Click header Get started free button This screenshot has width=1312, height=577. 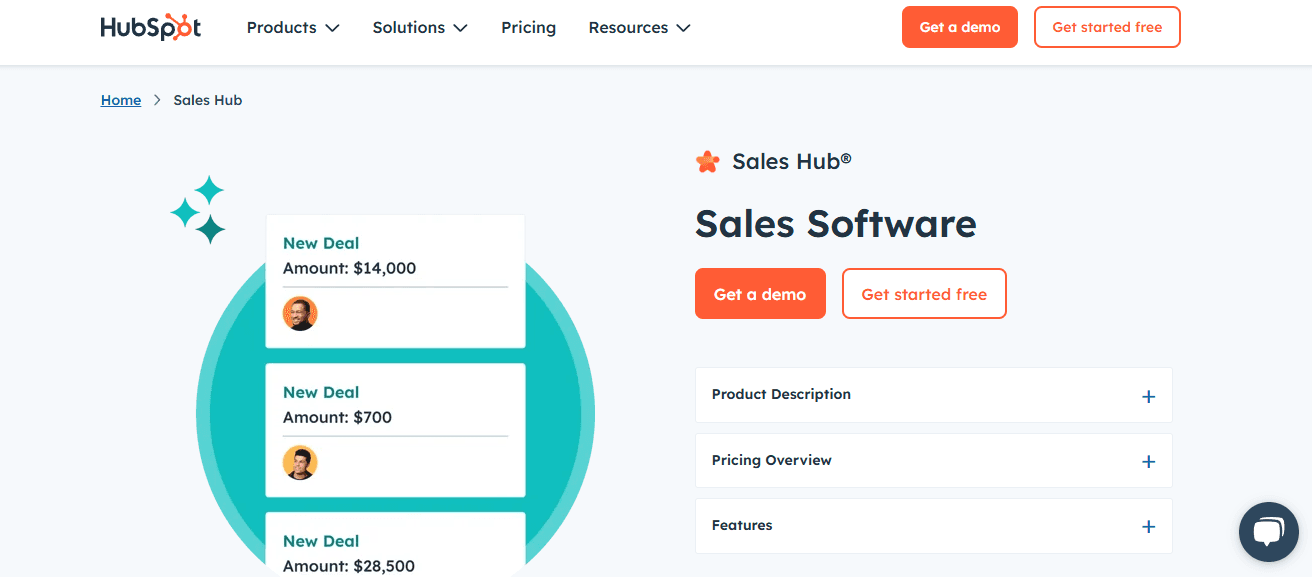(1107, 27)
